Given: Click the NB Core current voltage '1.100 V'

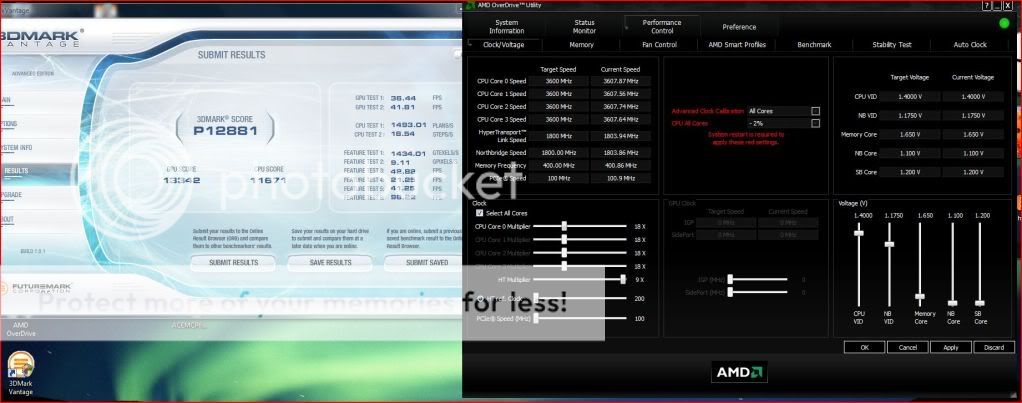Looking at the screenshot, I should click(973, 153).
